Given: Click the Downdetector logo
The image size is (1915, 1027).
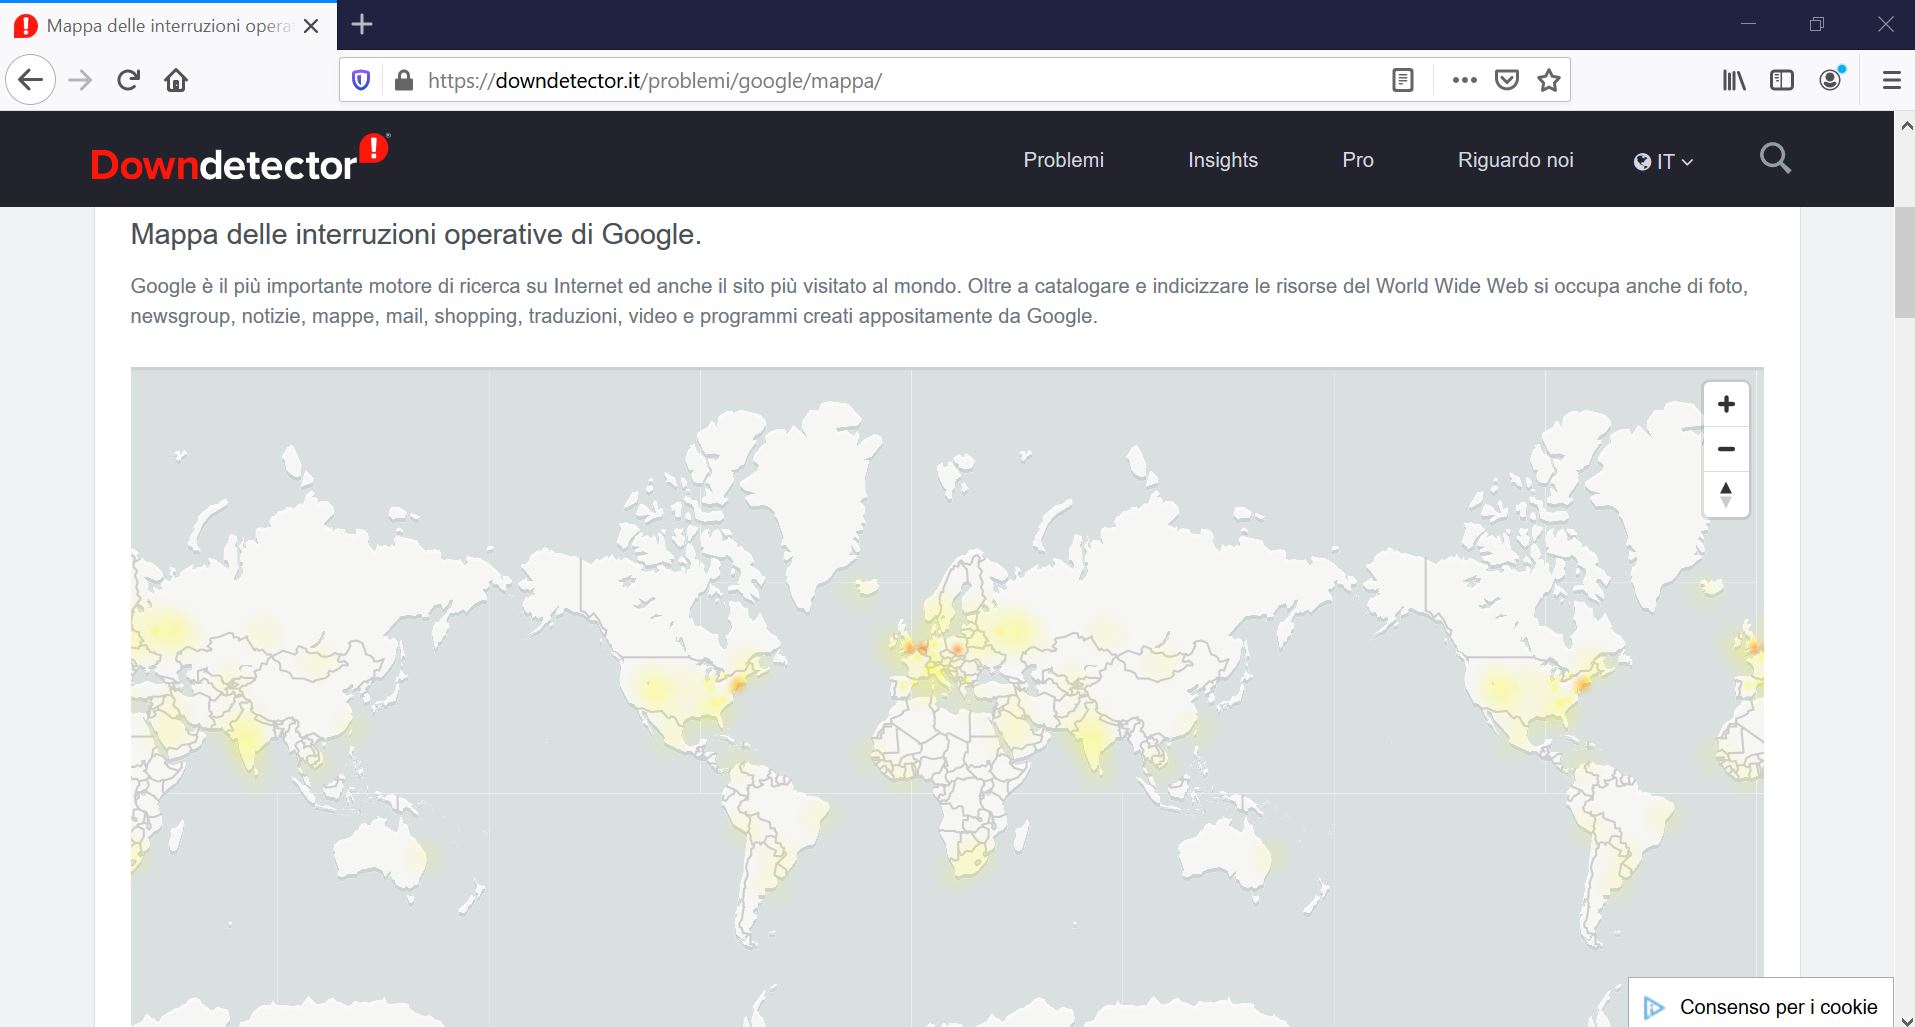Looking at the screenshot, I should (x=240, y=160).
